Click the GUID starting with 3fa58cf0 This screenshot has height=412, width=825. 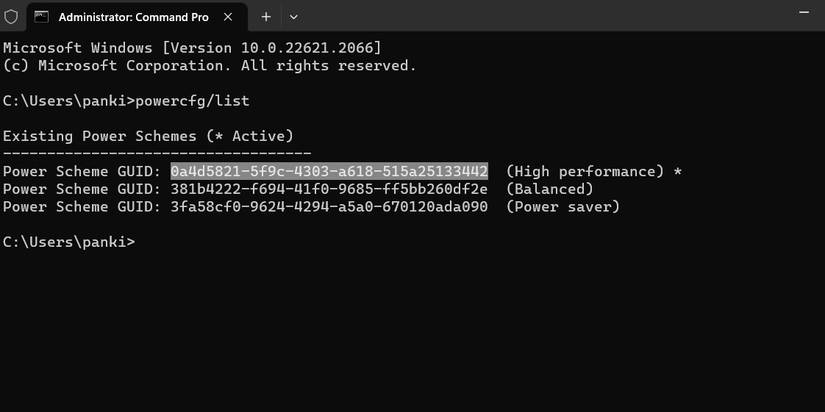[x=329, y=207]
